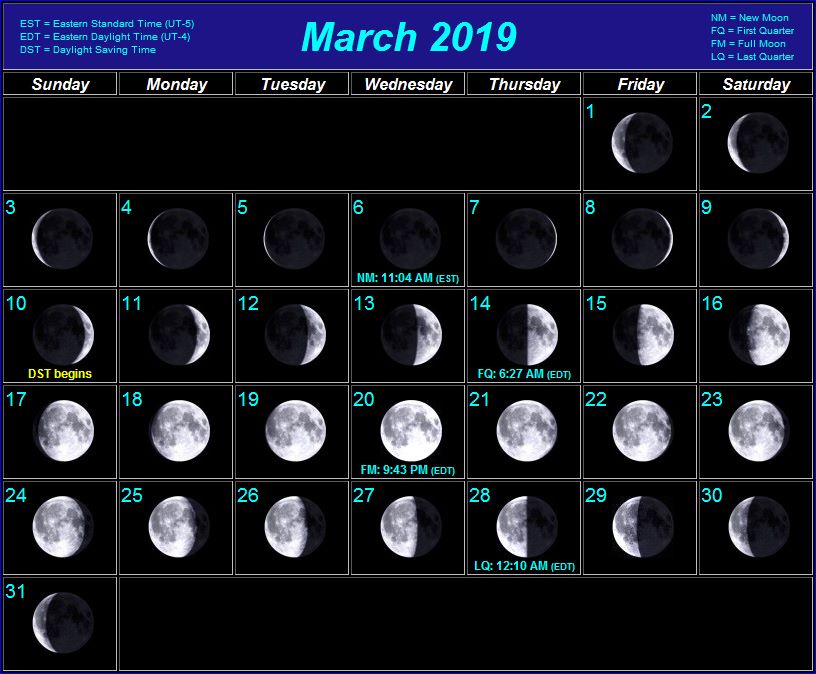Screen dimensions: 816x674
Task: Click the Saturday column header
Action: pos(756,84)
